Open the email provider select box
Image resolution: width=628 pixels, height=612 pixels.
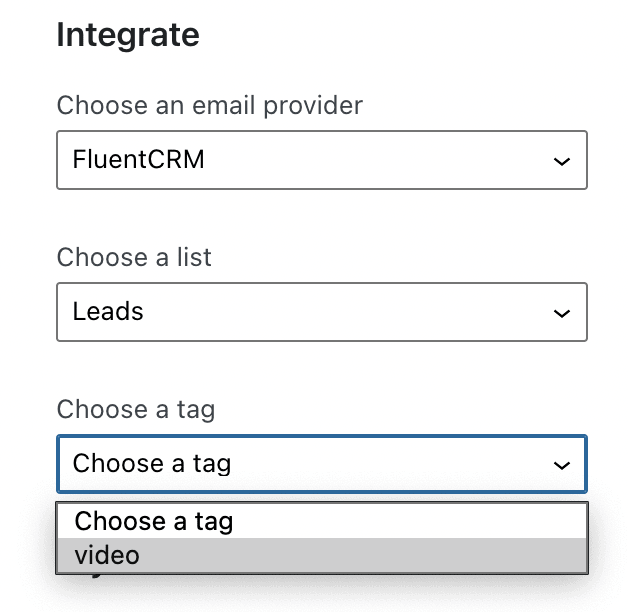click(322, 160)
